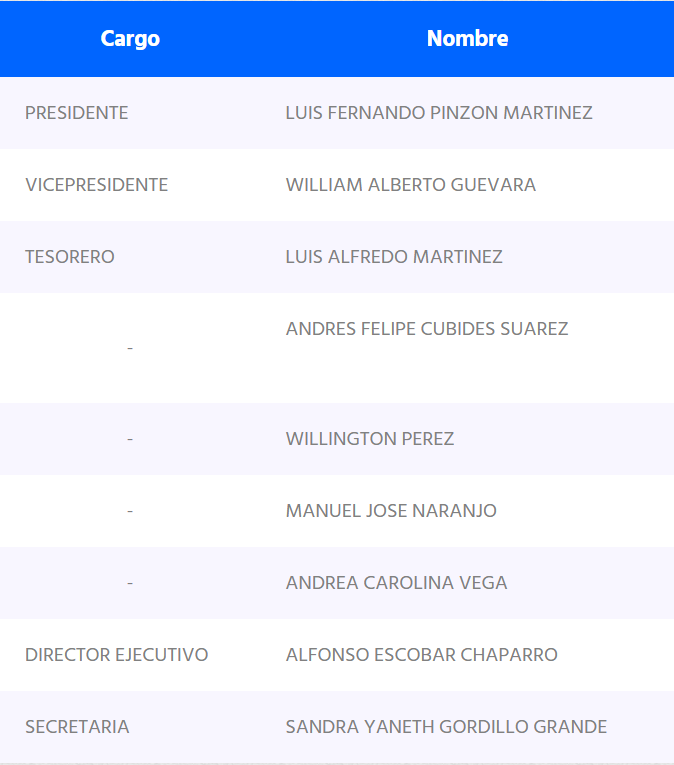The image size is (674, 765).
Task: Select the TESORERO cell
Action: 70,257
